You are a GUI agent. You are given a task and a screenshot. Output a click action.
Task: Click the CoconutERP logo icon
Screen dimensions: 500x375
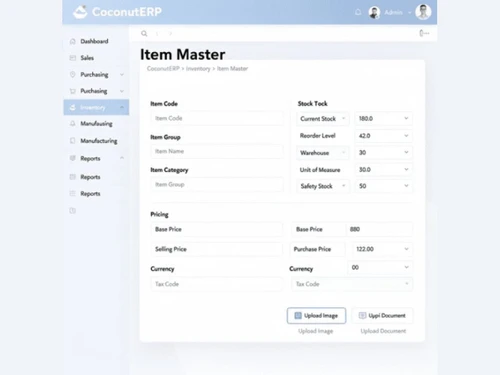pos(80,12)
